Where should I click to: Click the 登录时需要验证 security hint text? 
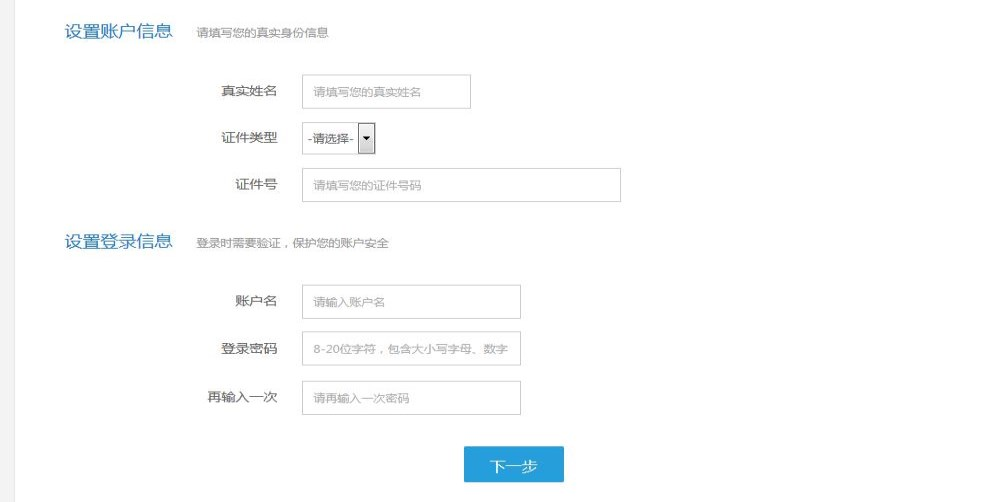pyautogui.click(x=292, y=243)
